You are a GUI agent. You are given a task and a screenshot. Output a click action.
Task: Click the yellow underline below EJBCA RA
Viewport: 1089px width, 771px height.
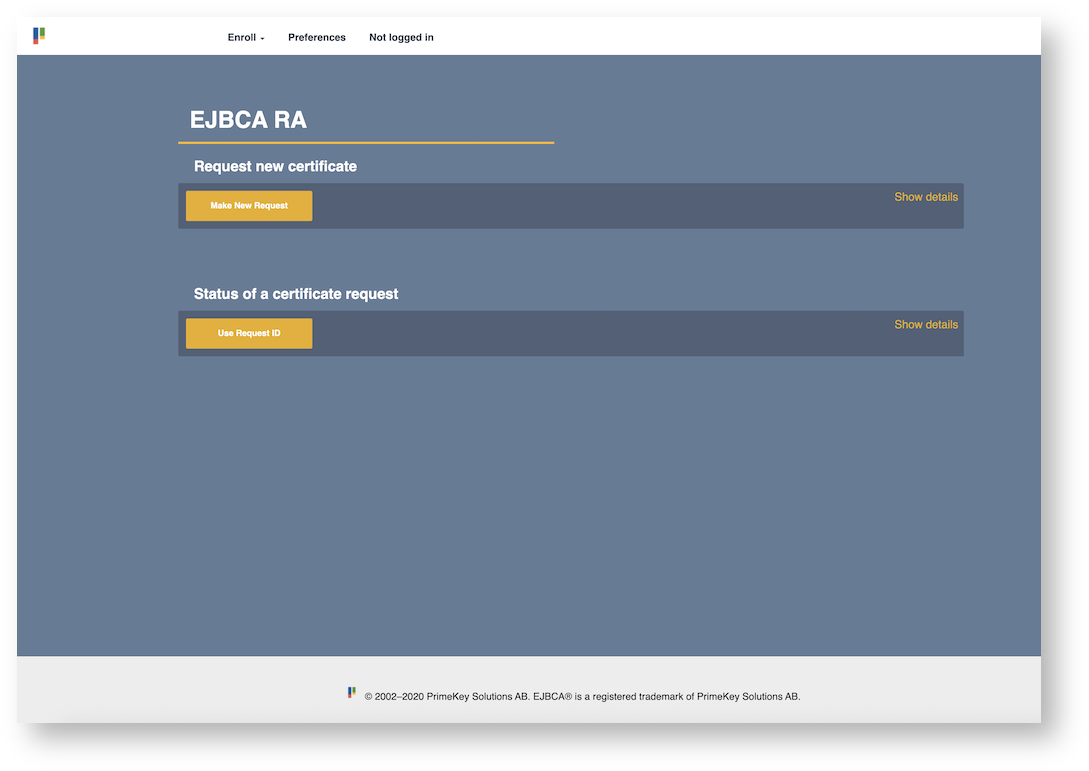tap(366, 143)
